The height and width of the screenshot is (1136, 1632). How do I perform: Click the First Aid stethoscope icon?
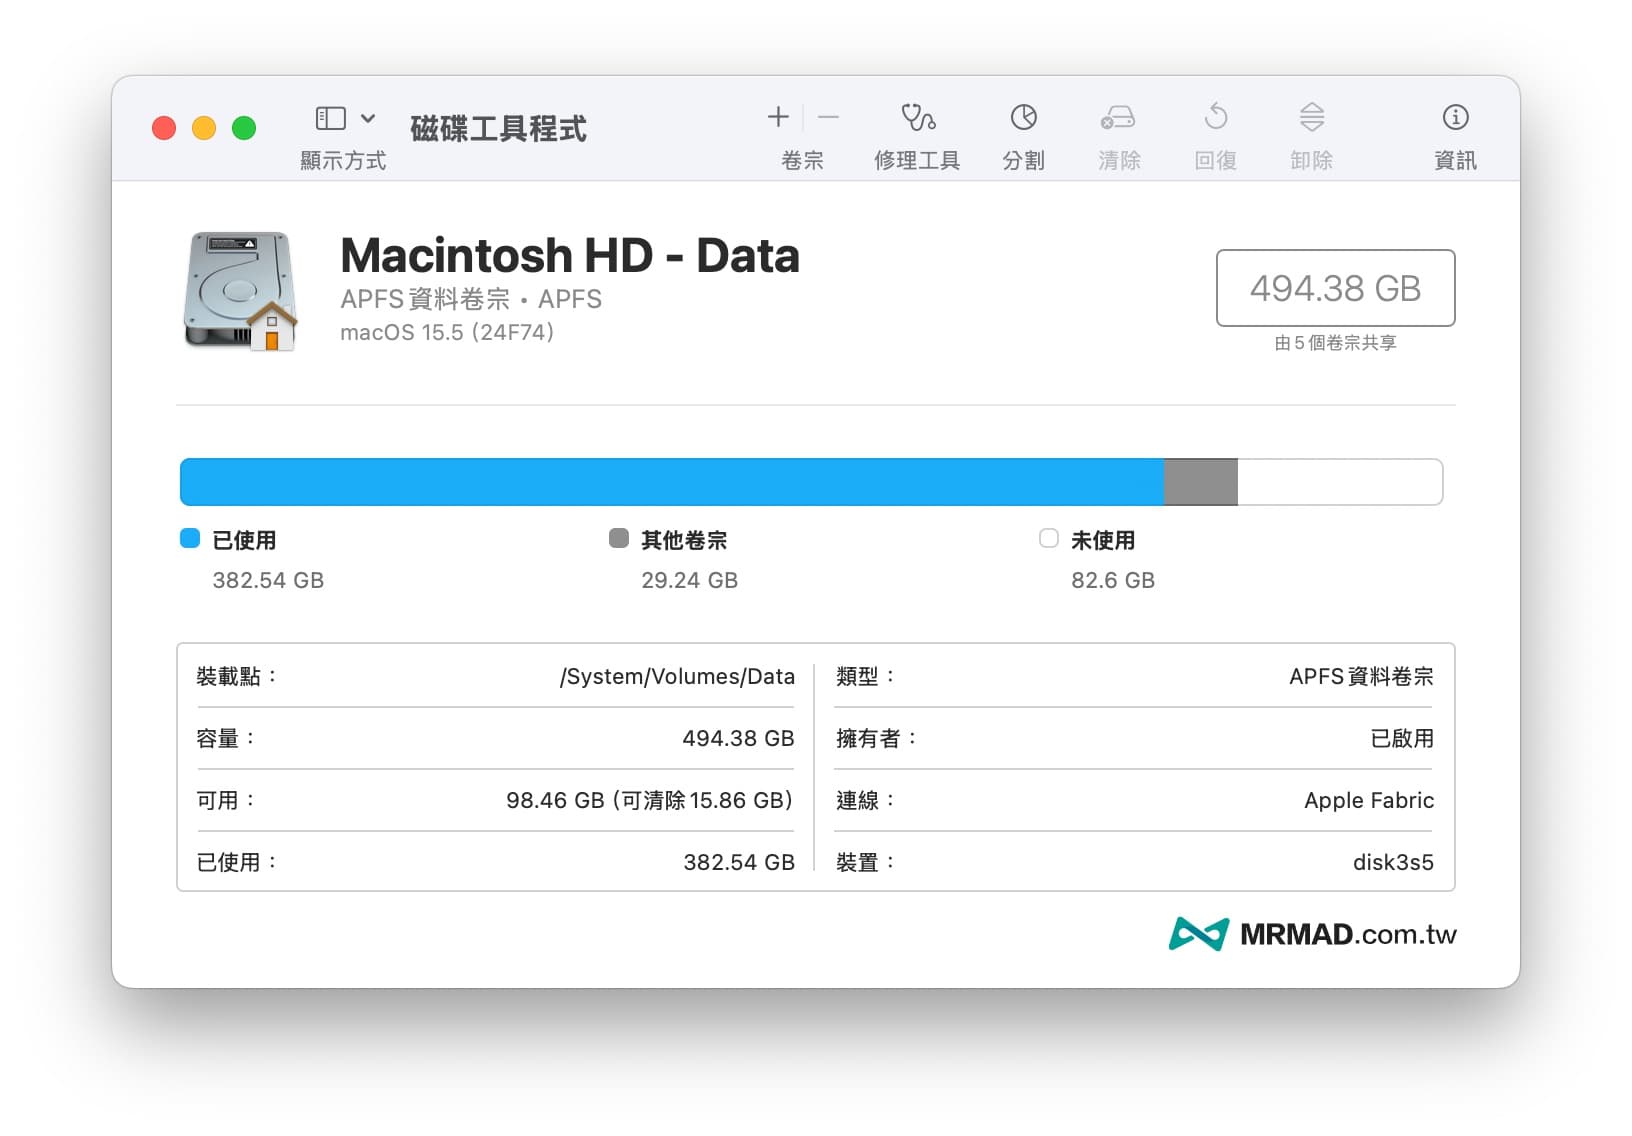click(917, 118)
